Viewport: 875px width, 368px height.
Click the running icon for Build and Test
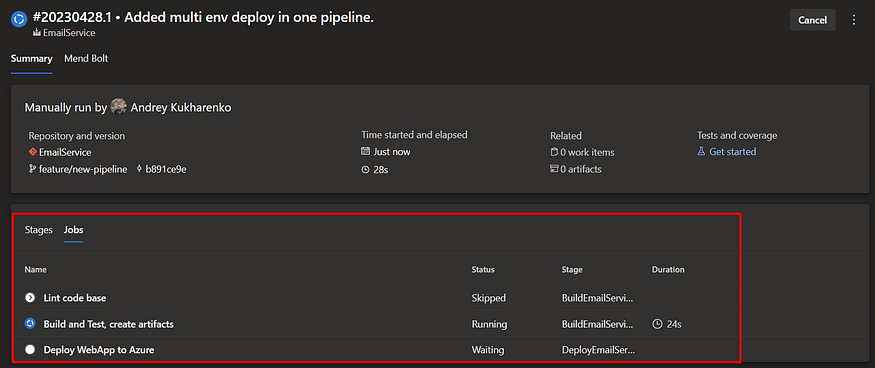pos(30,323)
